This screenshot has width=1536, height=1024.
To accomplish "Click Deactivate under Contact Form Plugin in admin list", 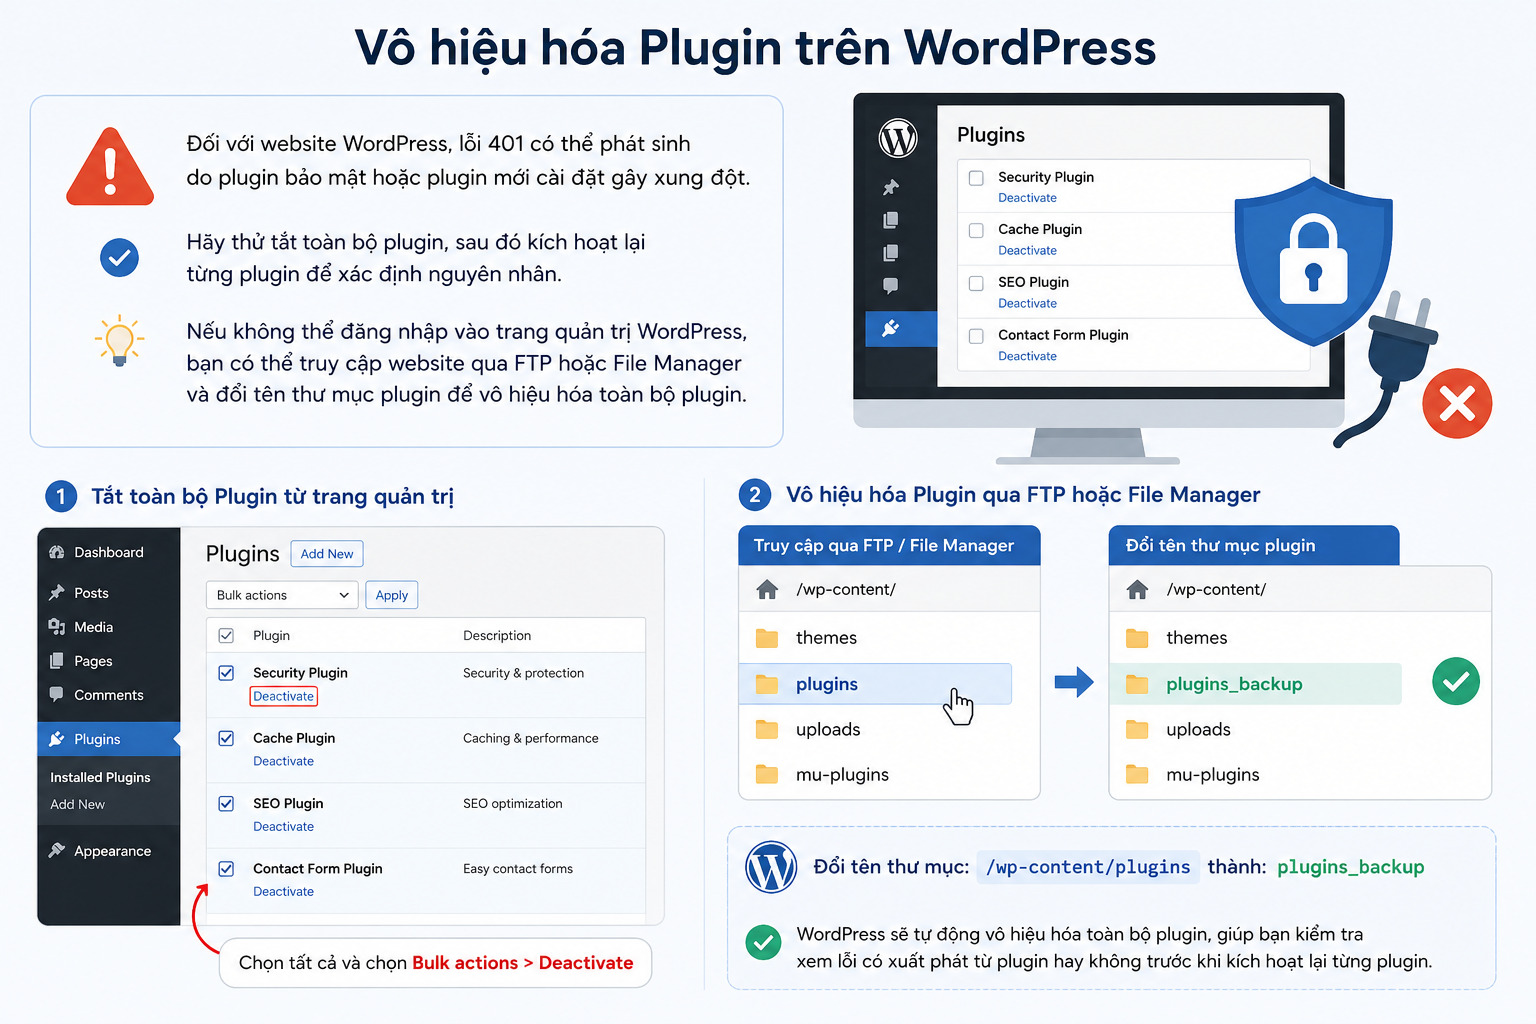I will (283, 892).
